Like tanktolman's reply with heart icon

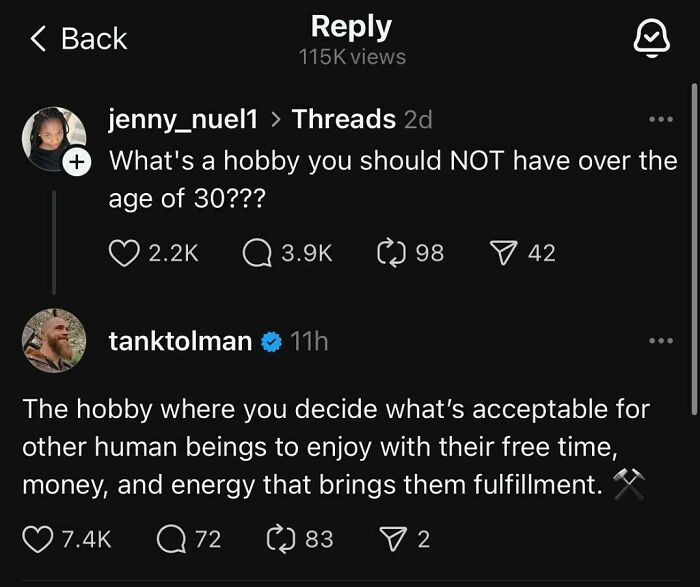[37, 539]
